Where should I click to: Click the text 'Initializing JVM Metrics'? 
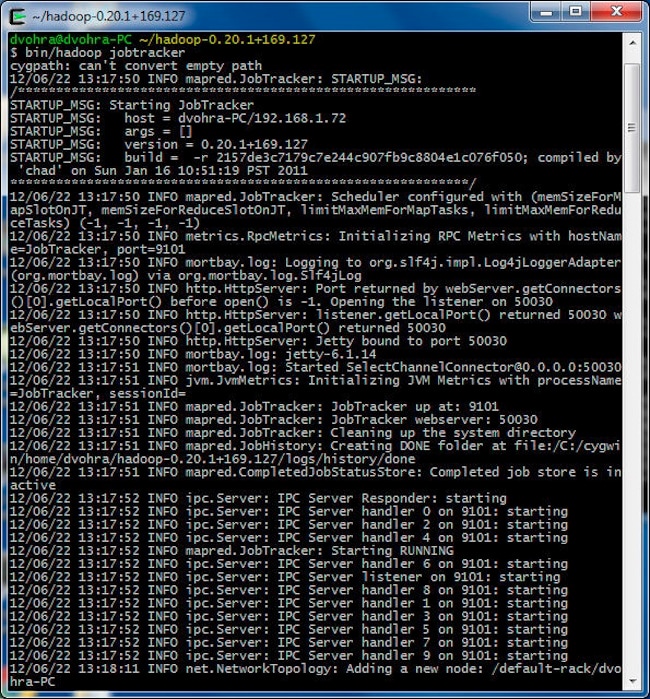pos(399,380)
